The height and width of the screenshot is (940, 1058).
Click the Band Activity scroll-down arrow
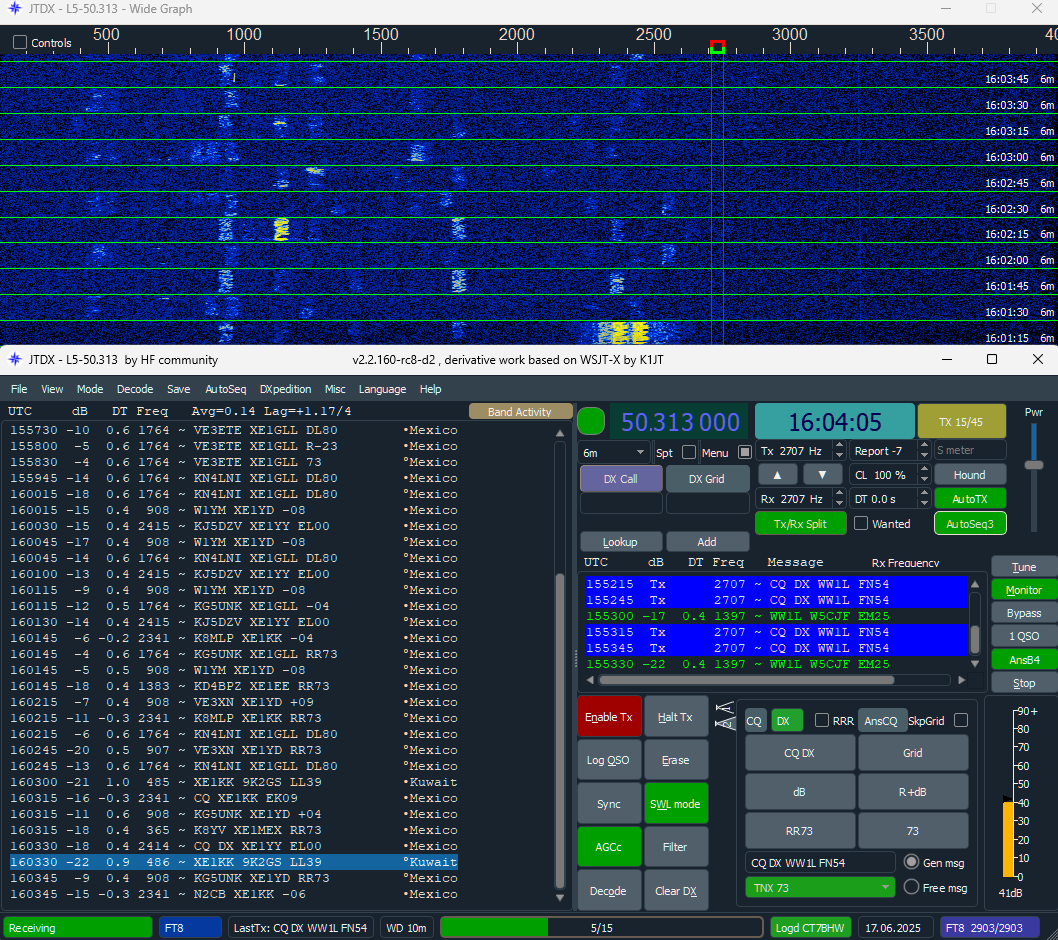click(x=560, y=897)
